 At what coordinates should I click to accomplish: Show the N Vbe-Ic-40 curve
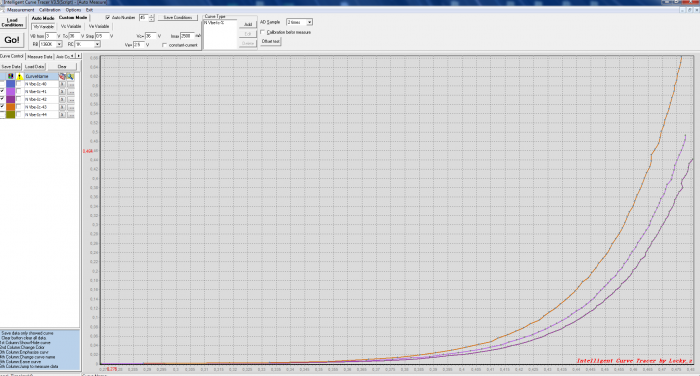pos(2,84)
